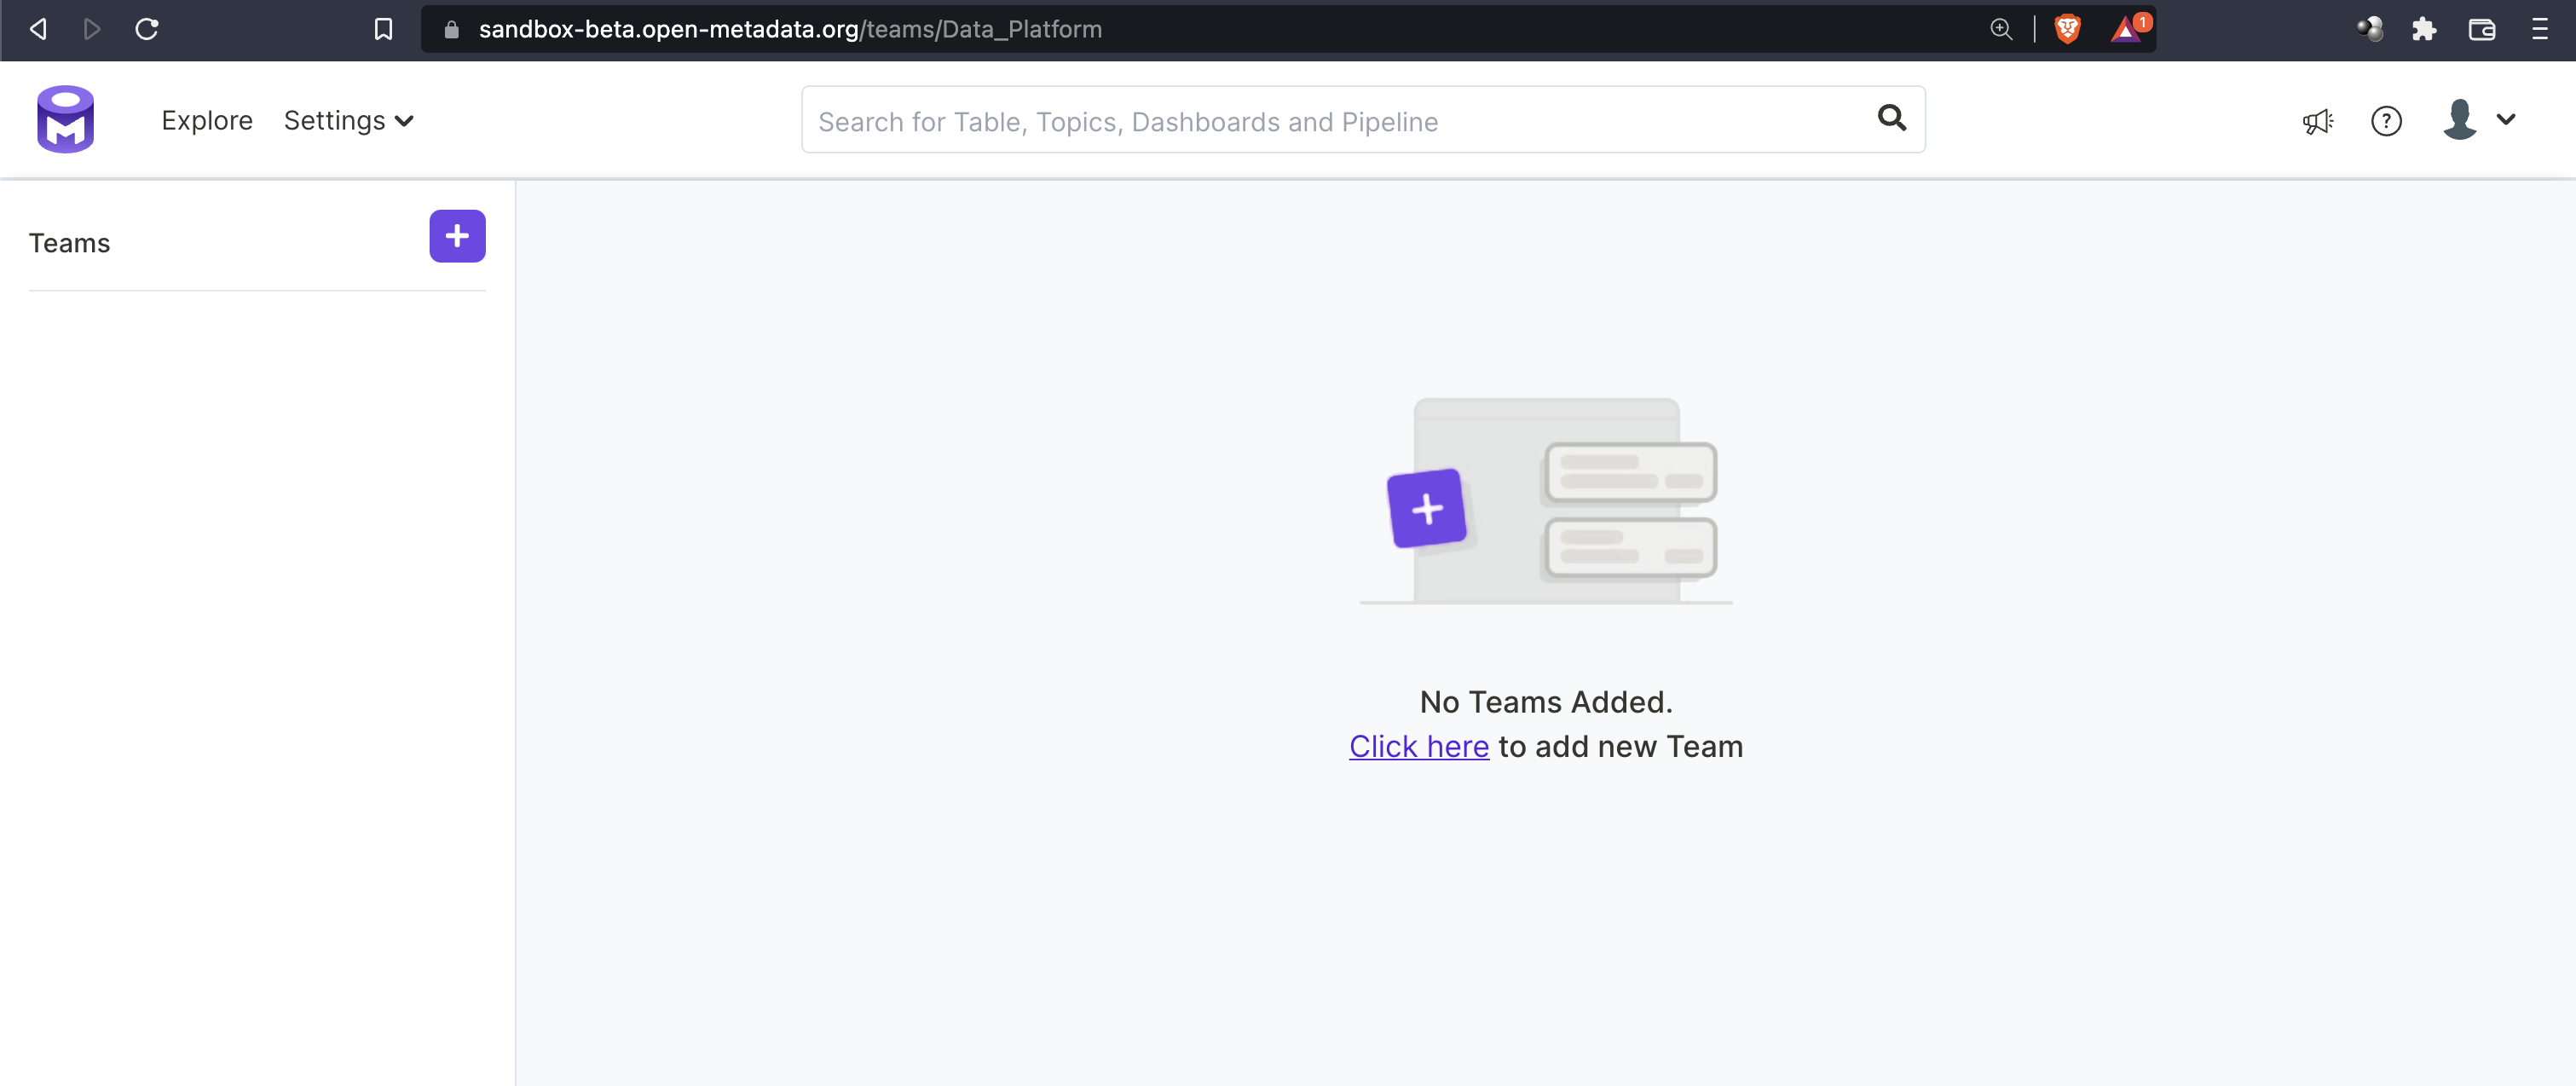Viewport: 2576px width, 1086px height.
Task: Click the OpenMetadata logo
Action: click(x=64, y=119)
